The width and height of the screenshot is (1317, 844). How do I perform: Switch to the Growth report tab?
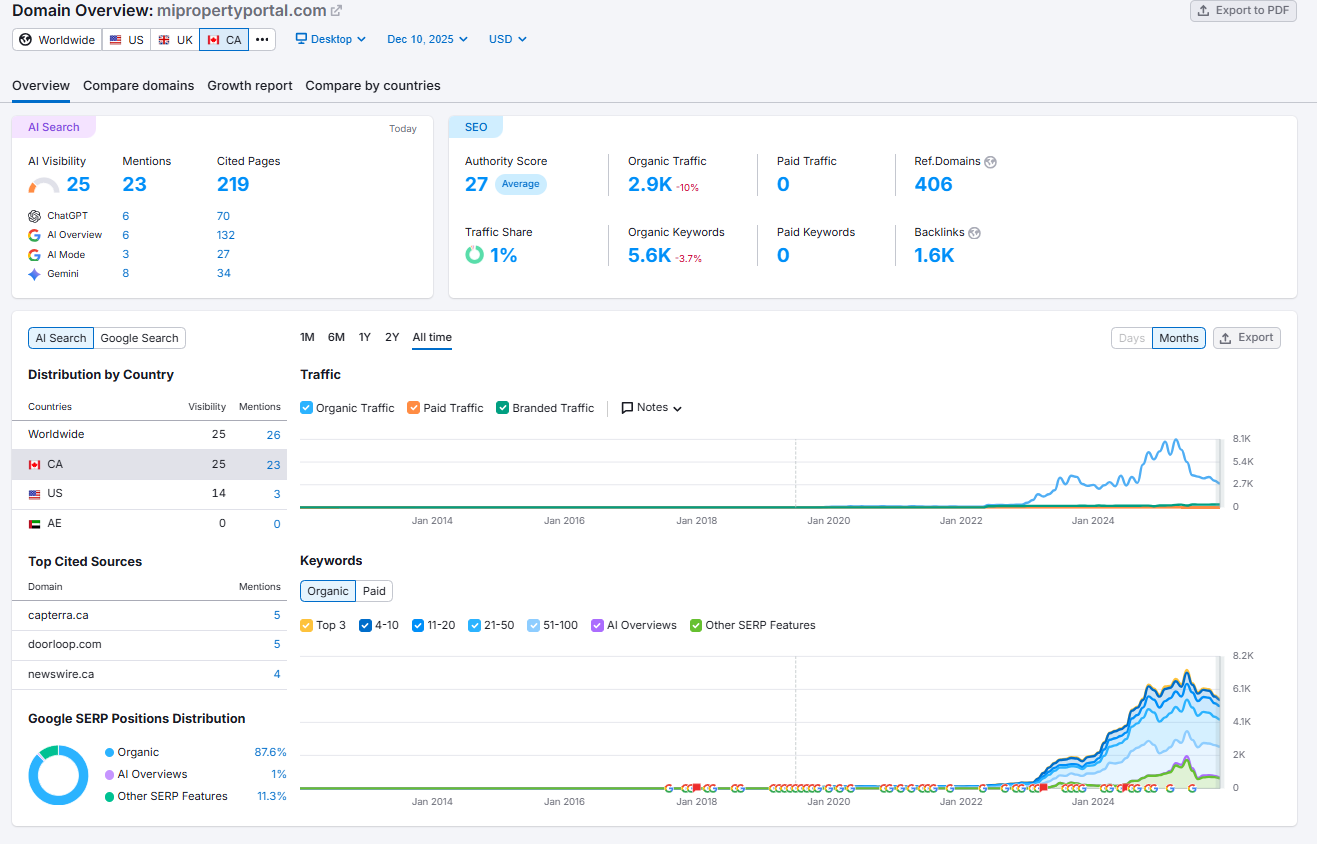coord(249,86)
